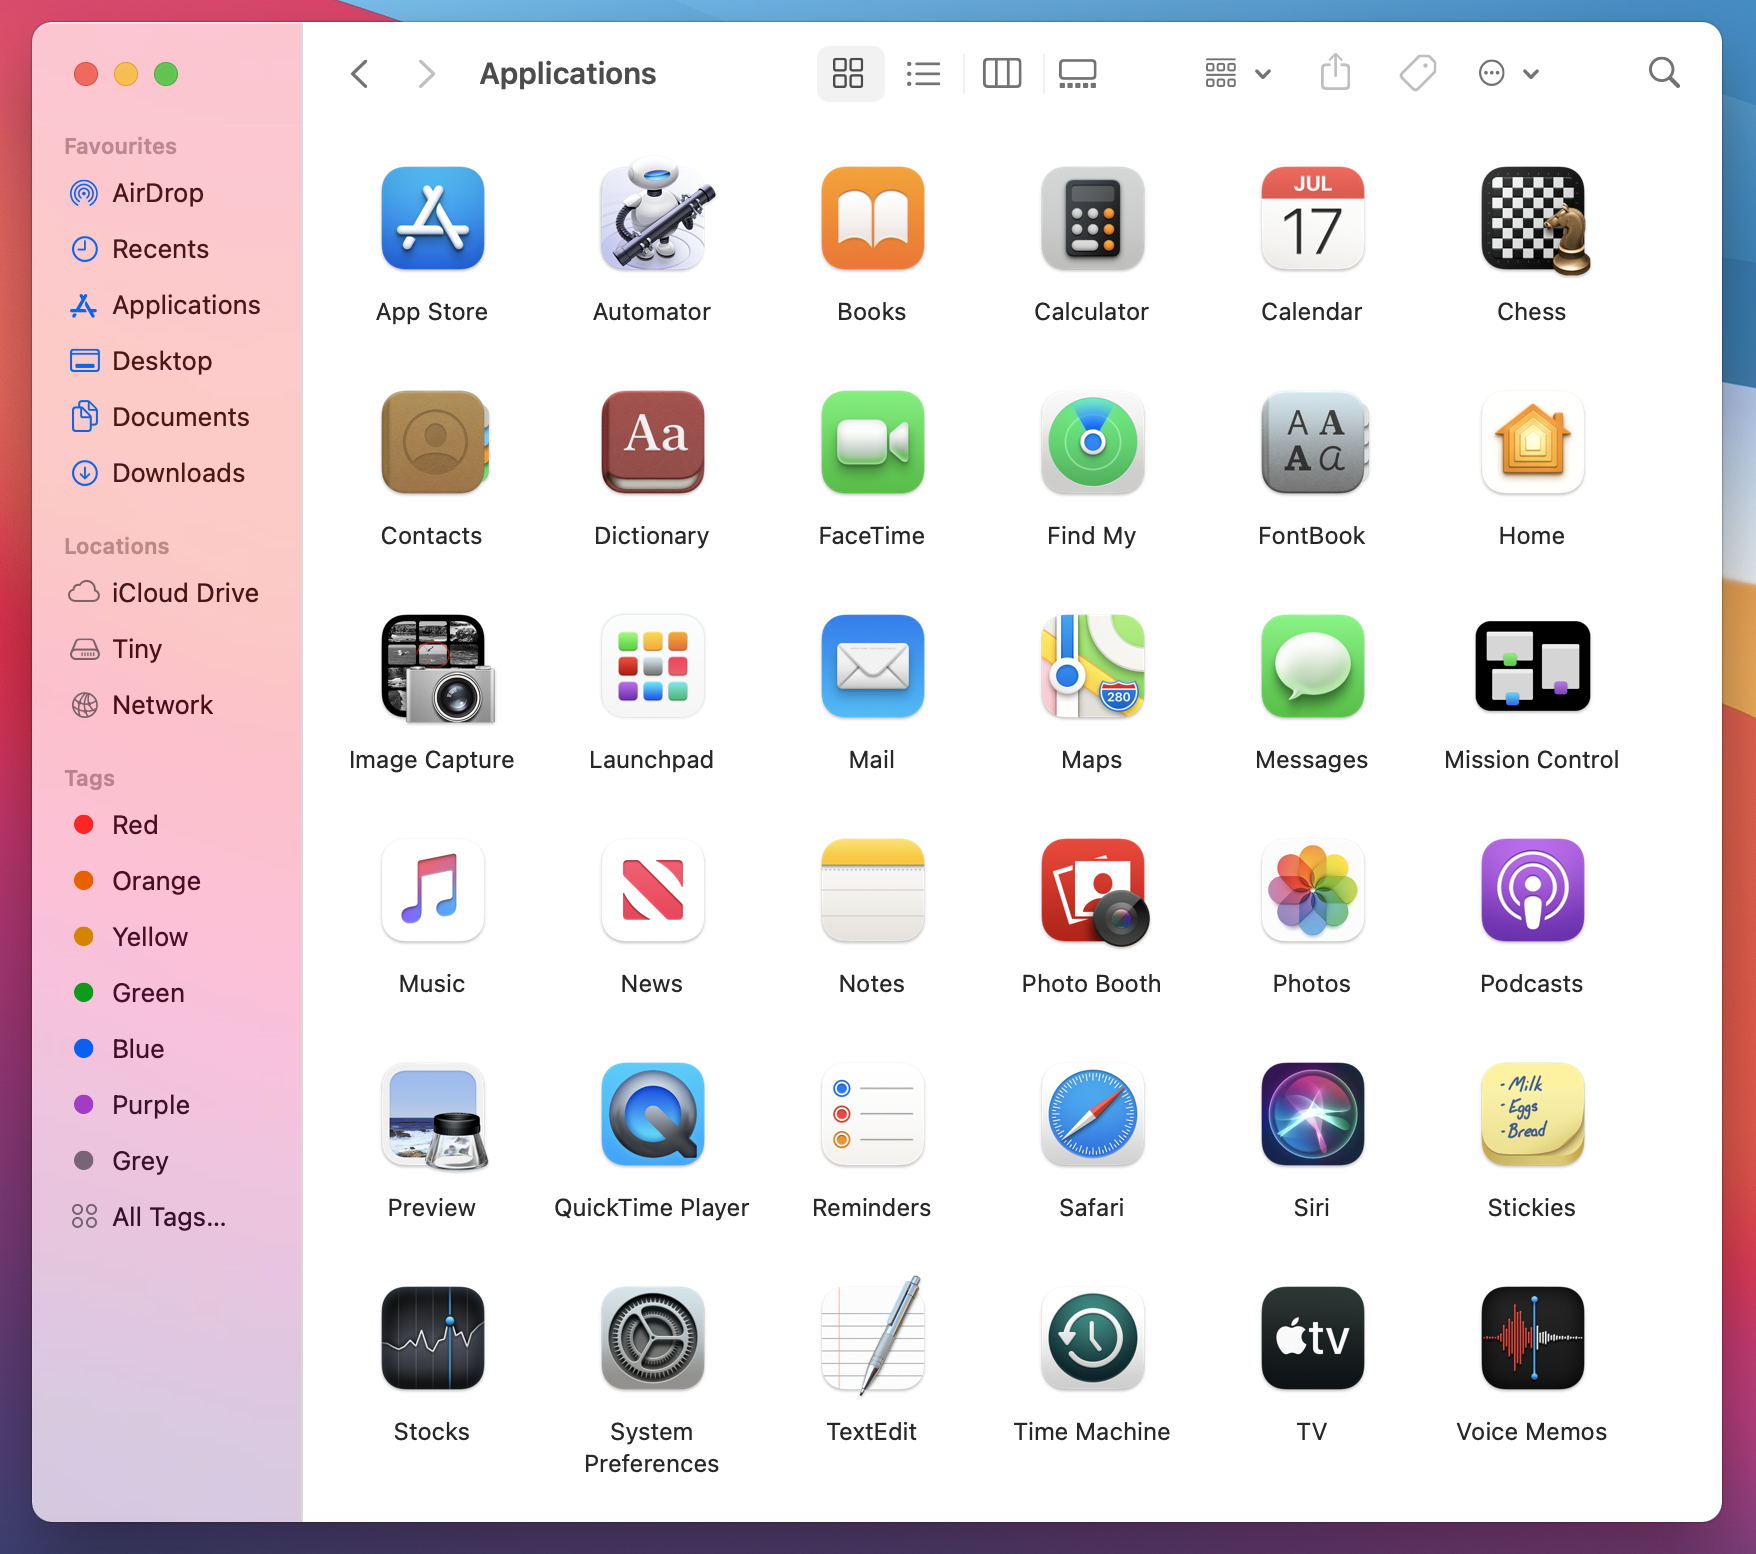The width and height of the screenshot is (1756, 1554).
Task: Select the Photo Booth app icon
Action: pos(1095,892)
